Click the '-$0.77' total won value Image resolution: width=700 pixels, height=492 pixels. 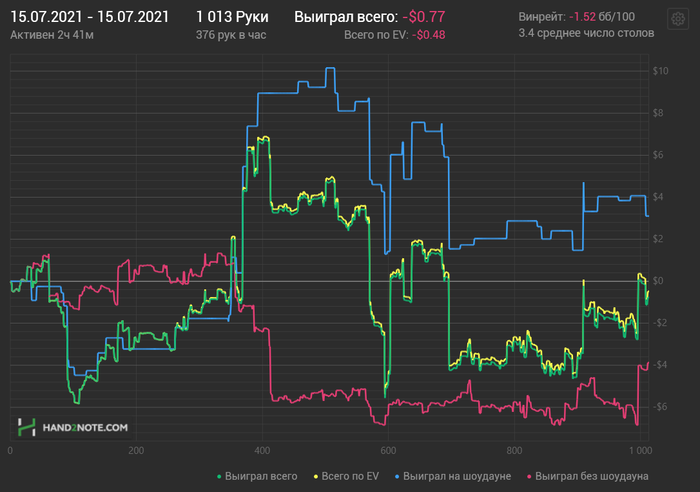coord(424,17)
